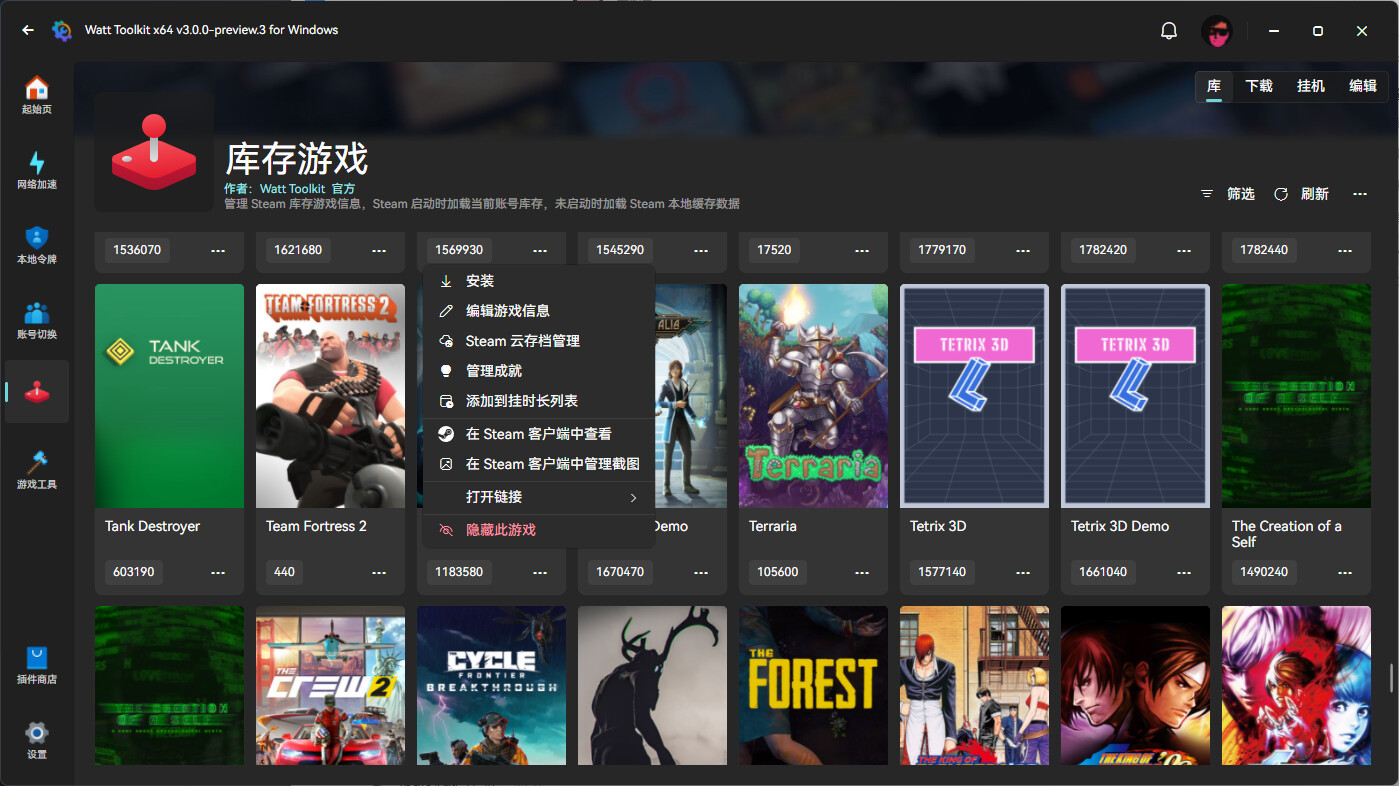Click the notification bell icon
Viewport: 1399px width, 786px height.
pyautogui.click(x=1168, y=30)
